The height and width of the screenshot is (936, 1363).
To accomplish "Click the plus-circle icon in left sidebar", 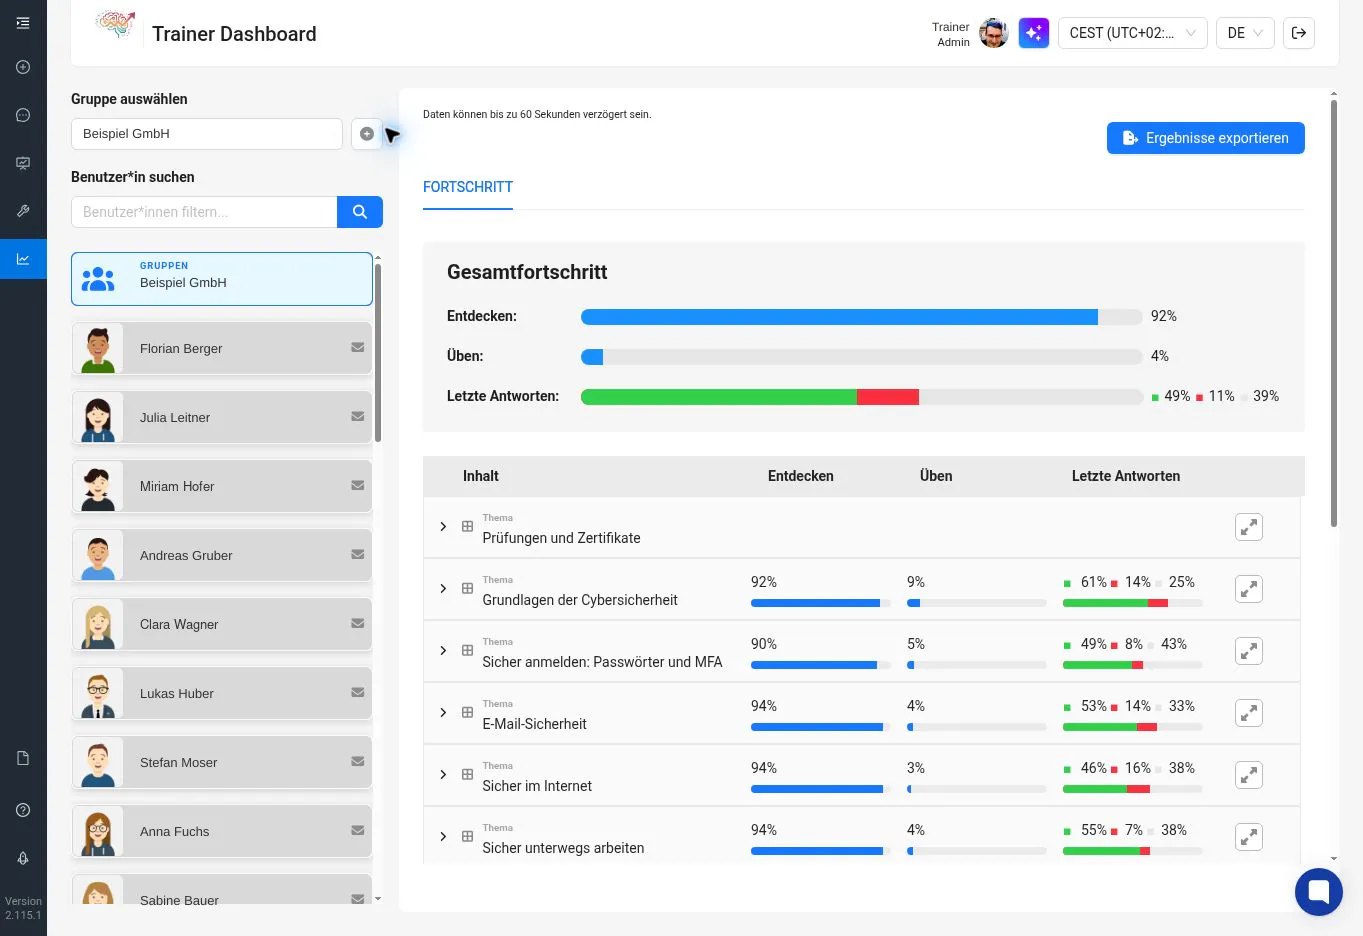I will [23, 67].
